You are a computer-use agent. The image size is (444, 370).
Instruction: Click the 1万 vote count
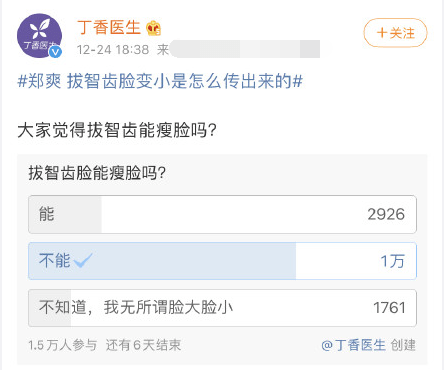tap(392, 261)
